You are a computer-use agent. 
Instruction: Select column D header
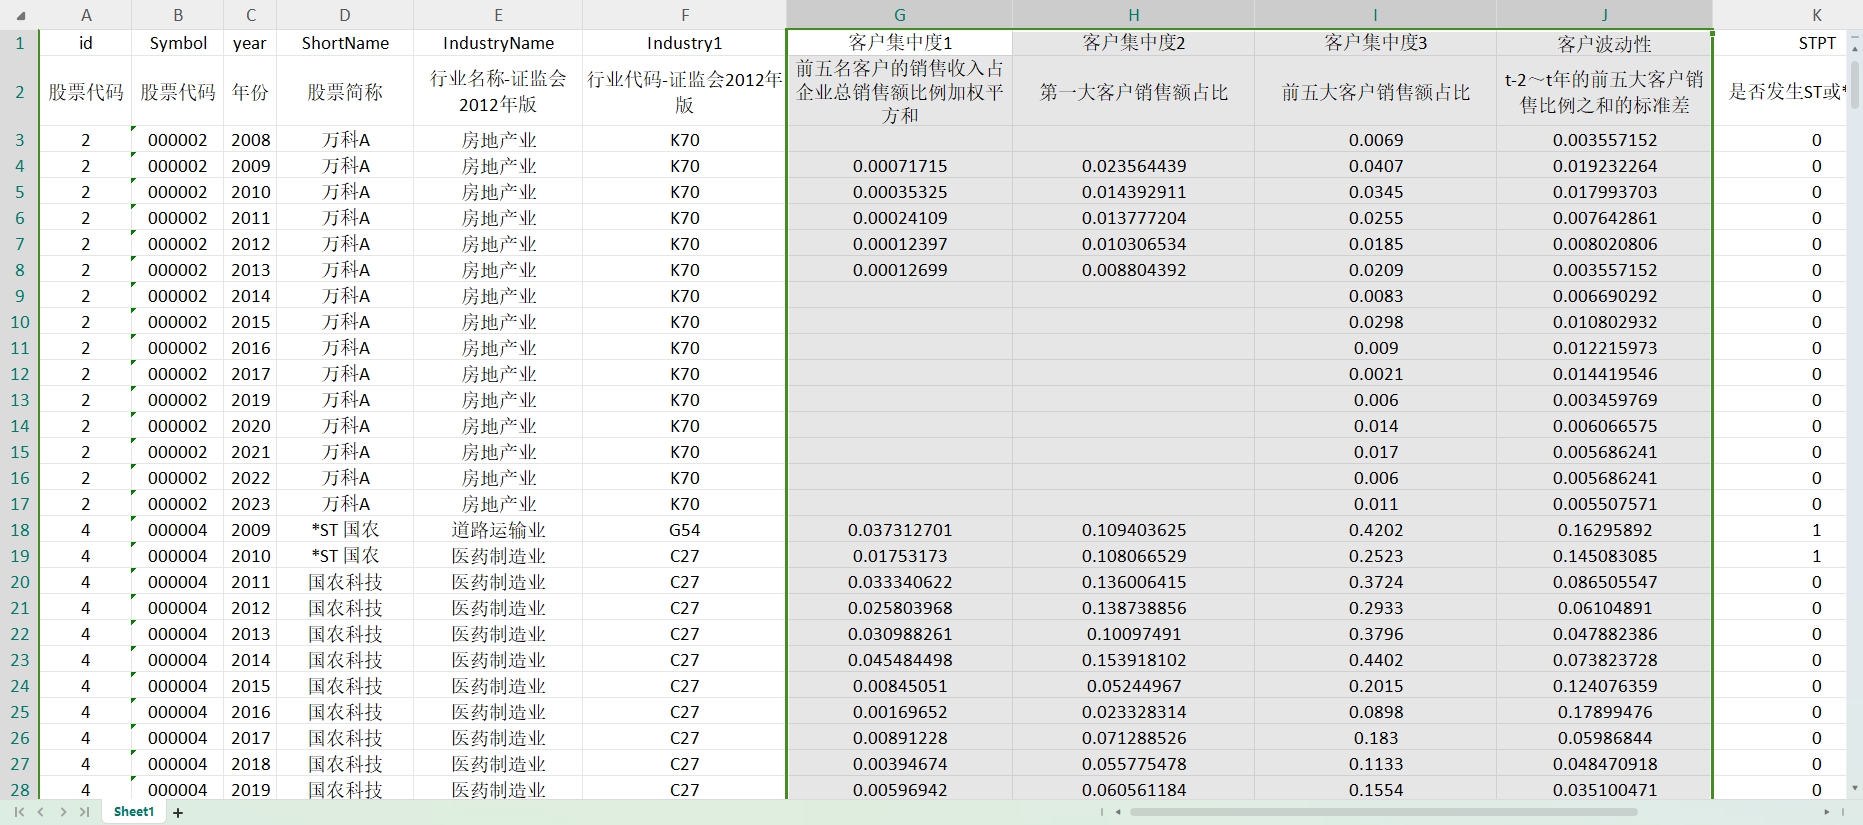coord(345,15)
